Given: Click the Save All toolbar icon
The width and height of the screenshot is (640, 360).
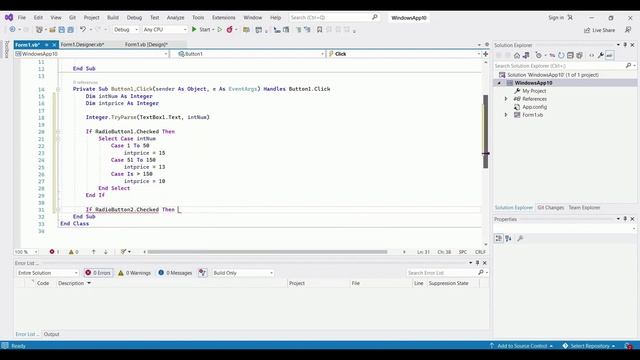Looking at the screenshot, I should [x=70, y=30].
